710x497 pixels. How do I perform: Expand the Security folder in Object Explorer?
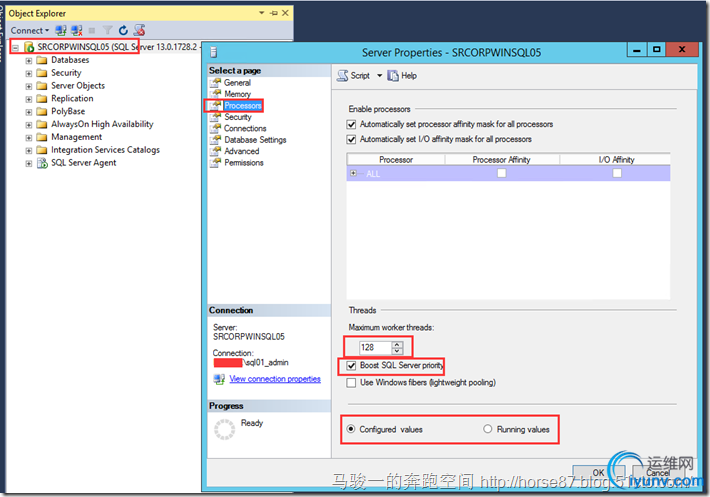[x=29, y=73]
